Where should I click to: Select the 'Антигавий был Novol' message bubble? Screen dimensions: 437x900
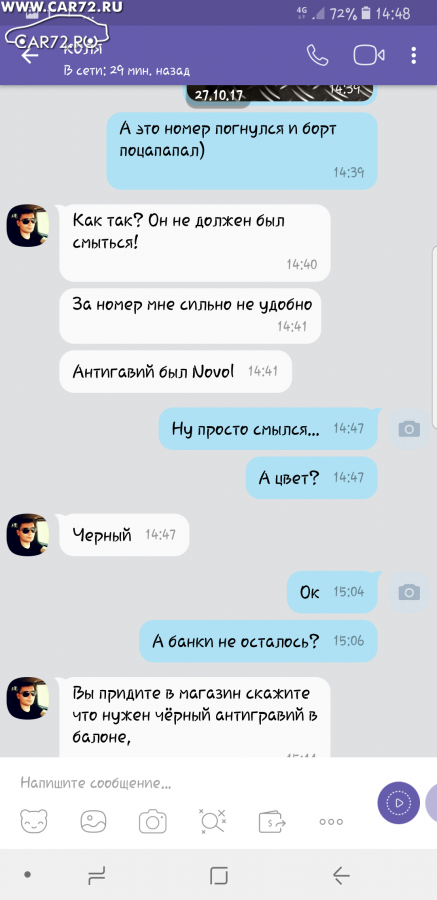[176, 371]
